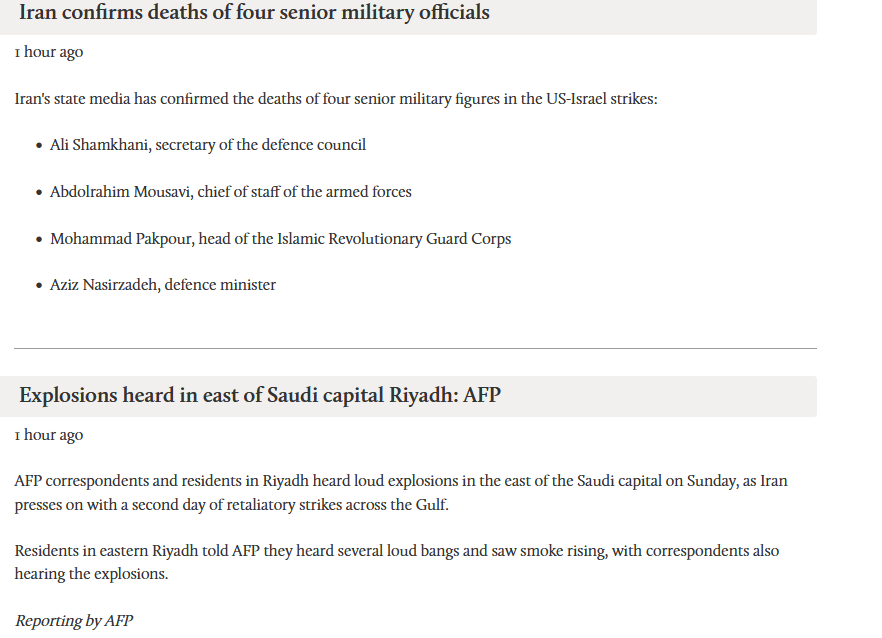Click the bullet point beside Aziz Nasirzadeh
The height and width of the screenshot is (638, 882).
coord(39,286)
